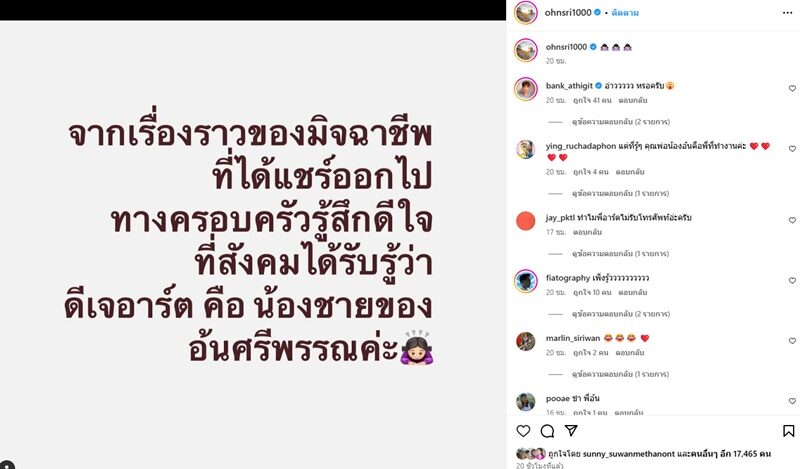Screen dimensions: 800x469
Task: View the list of 17,465 likes
Action: [752, 453]
